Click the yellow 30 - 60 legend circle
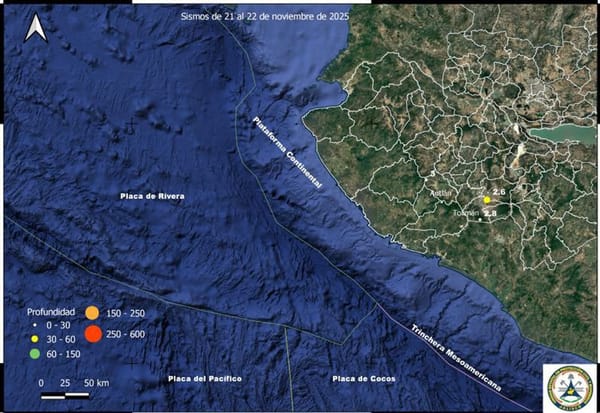The width and height of the screenshot is (600, 413). click(x=34, y=339)
